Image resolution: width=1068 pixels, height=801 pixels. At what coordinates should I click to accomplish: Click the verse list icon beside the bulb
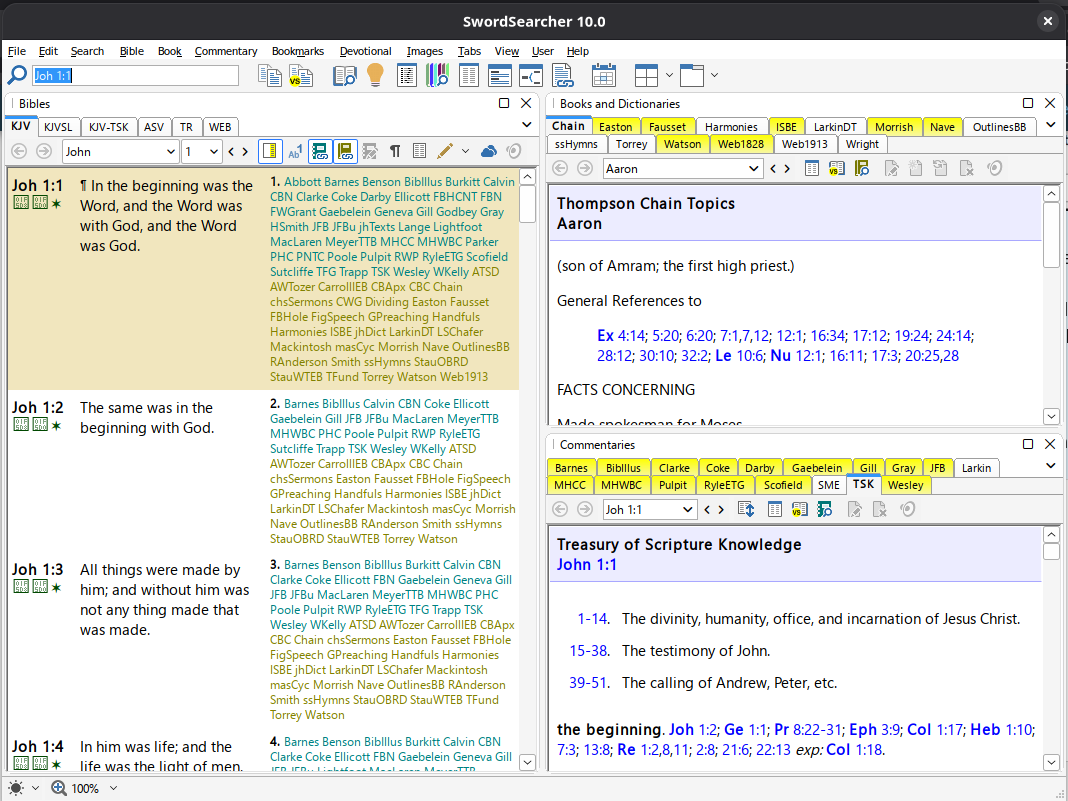tap(407, 75)
